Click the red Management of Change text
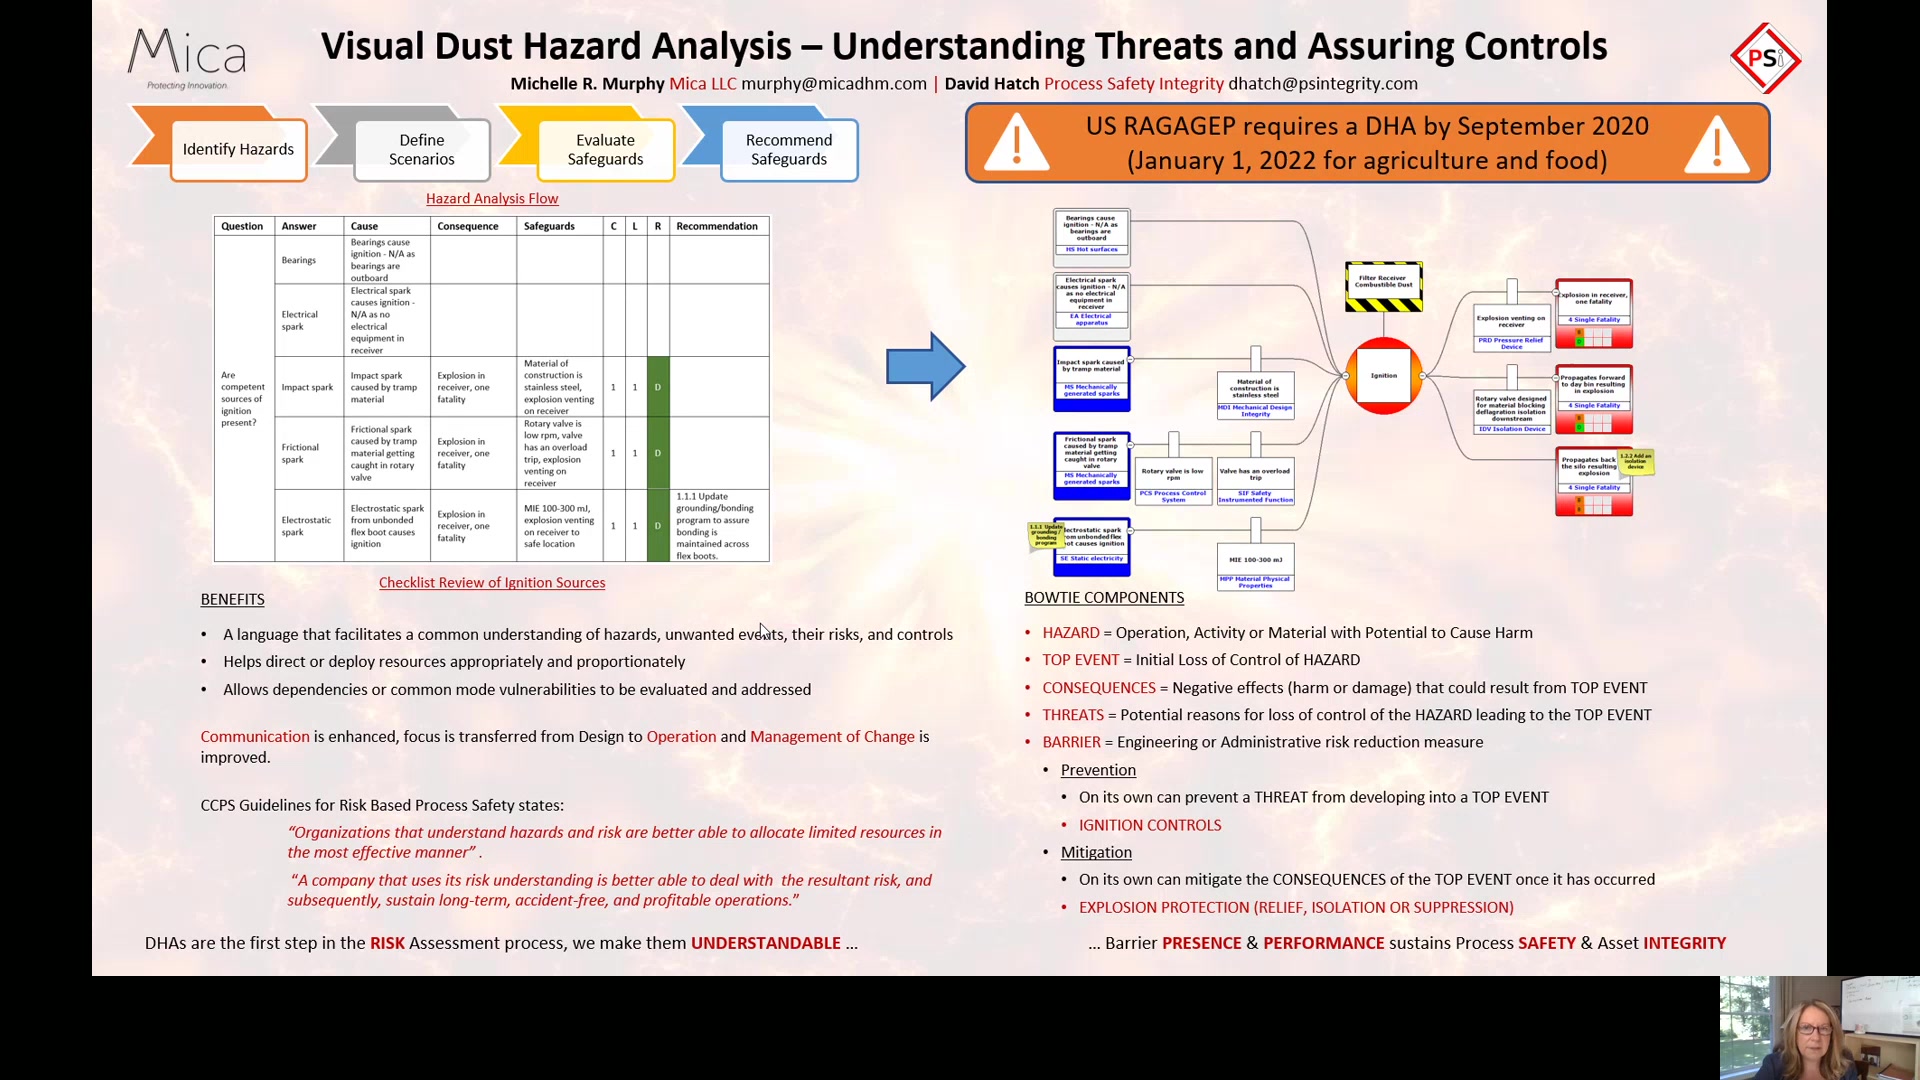The width and height of the screenshot is (1920, 1080). [x=832, y=736]
